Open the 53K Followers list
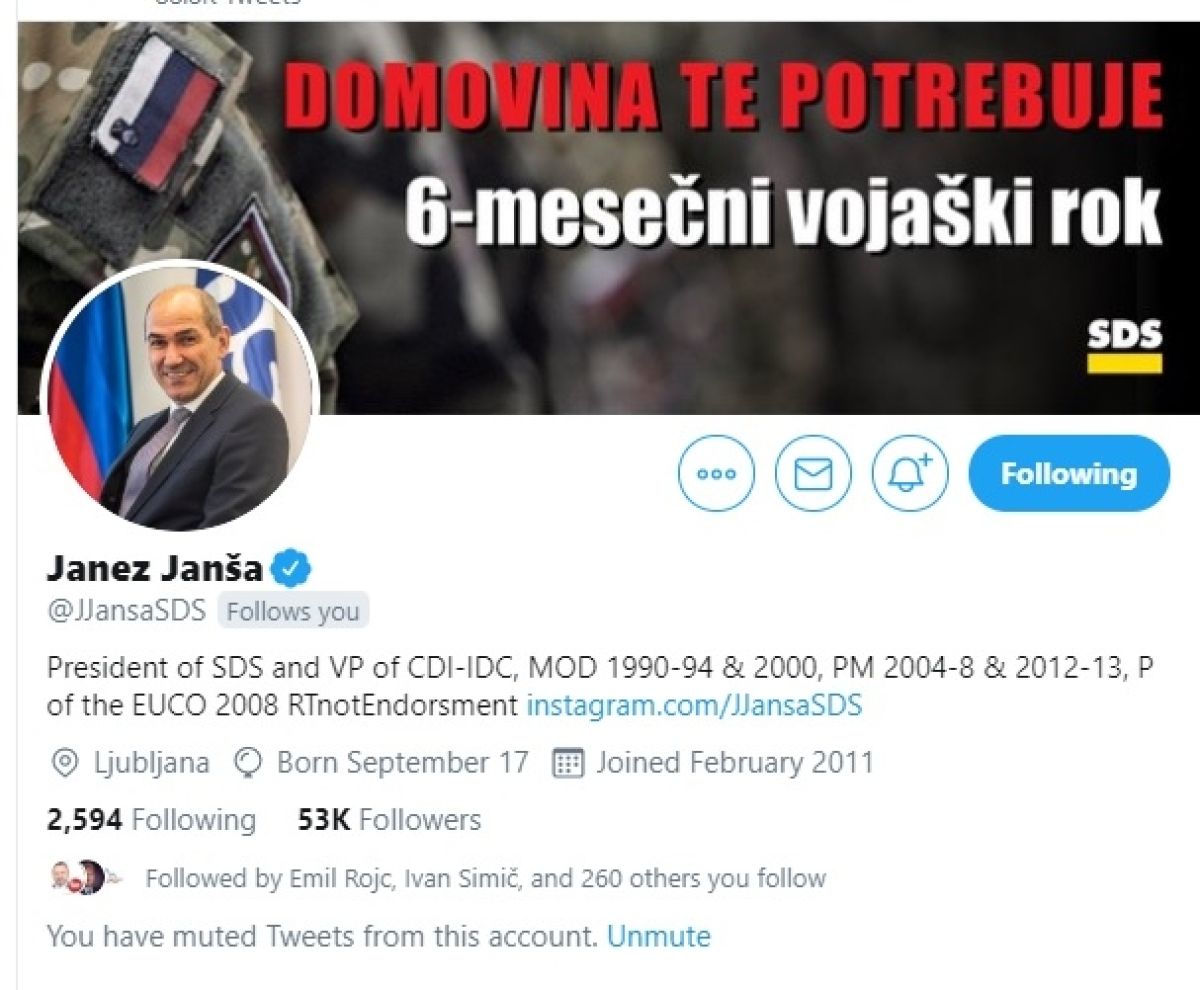Image resolution: width=1200 pixels, height=990 pixels. click(389, 821)
